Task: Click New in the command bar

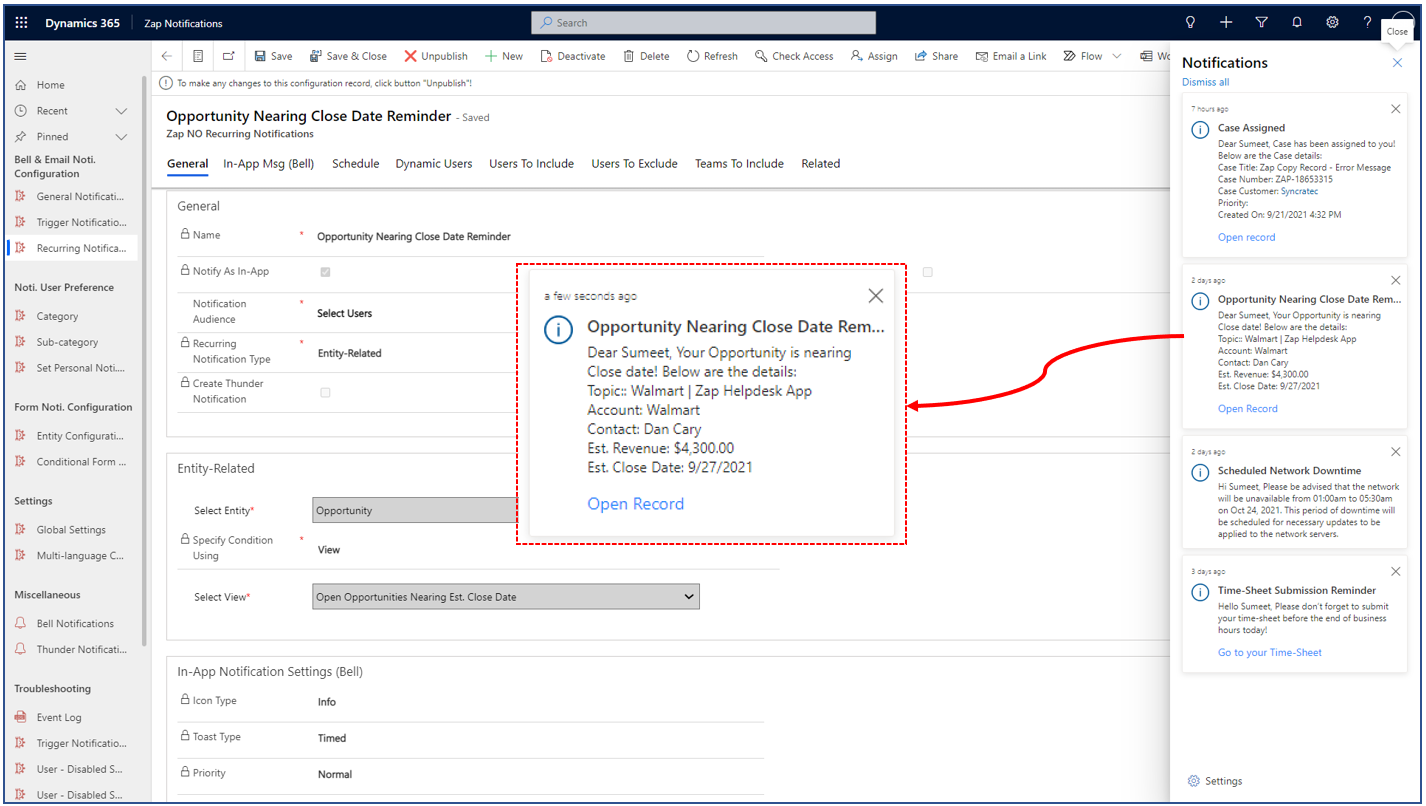Action: 504,56
